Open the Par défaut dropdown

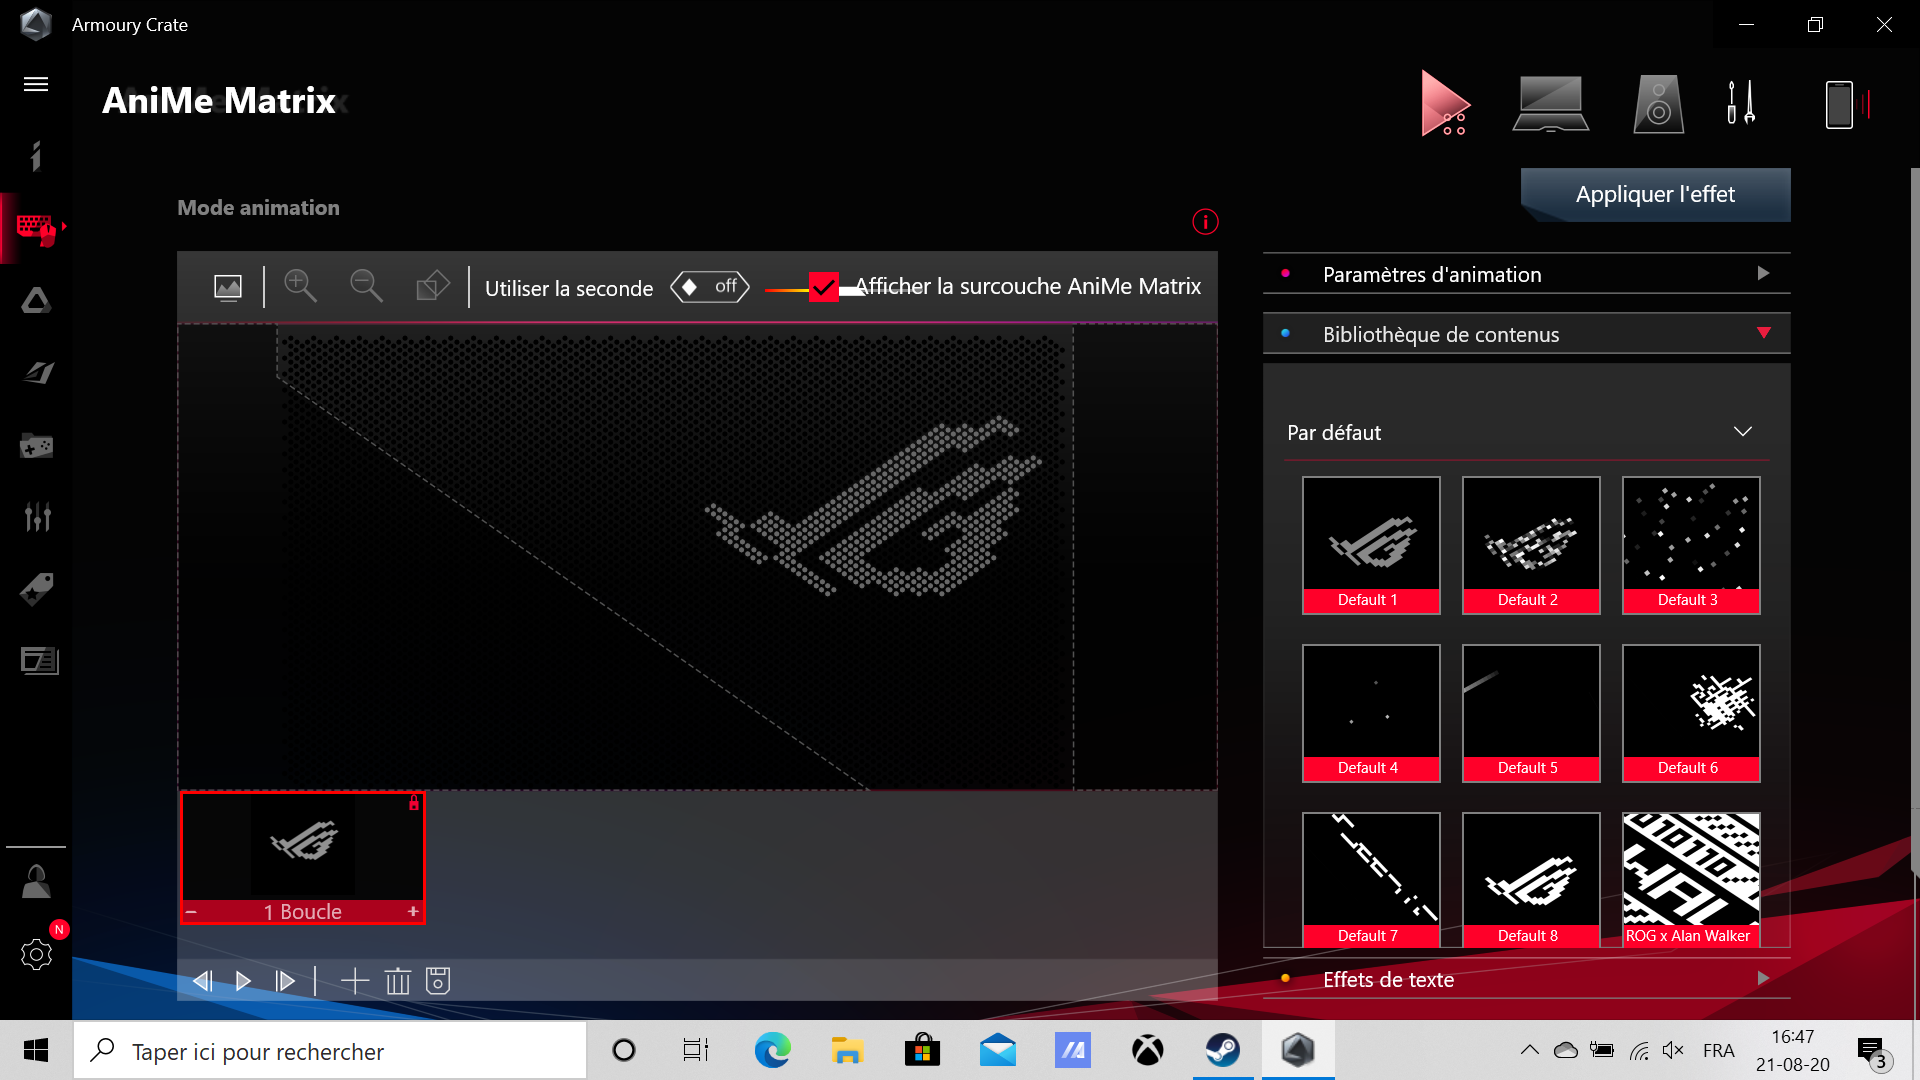[1526, 432]
